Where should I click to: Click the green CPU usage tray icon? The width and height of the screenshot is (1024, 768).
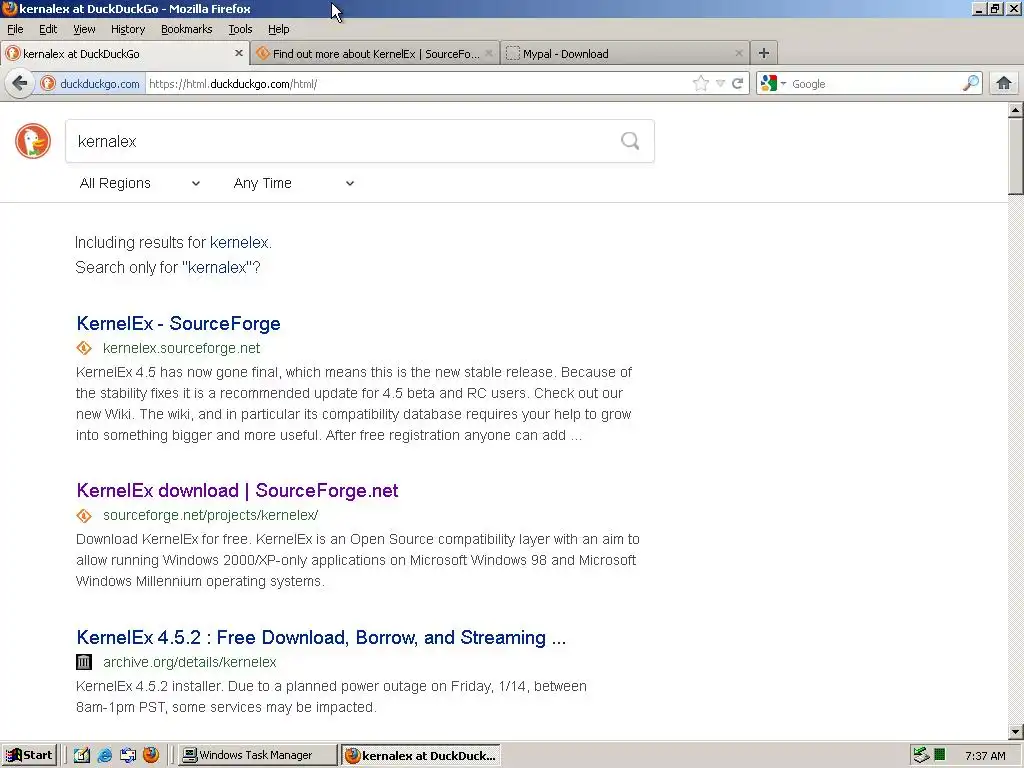pyautogui.click(x=939, y=755)
